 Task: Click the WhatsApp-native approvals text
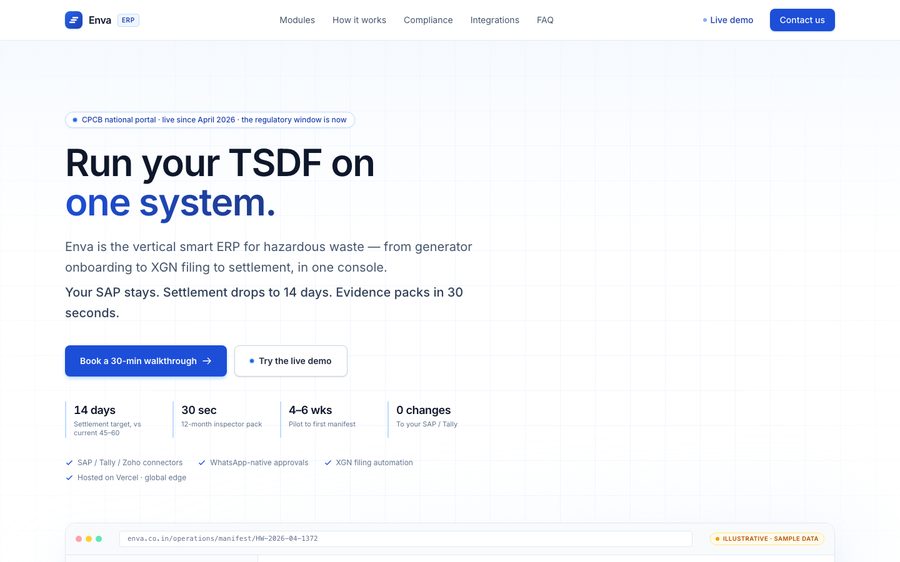[x=259, y=463]
